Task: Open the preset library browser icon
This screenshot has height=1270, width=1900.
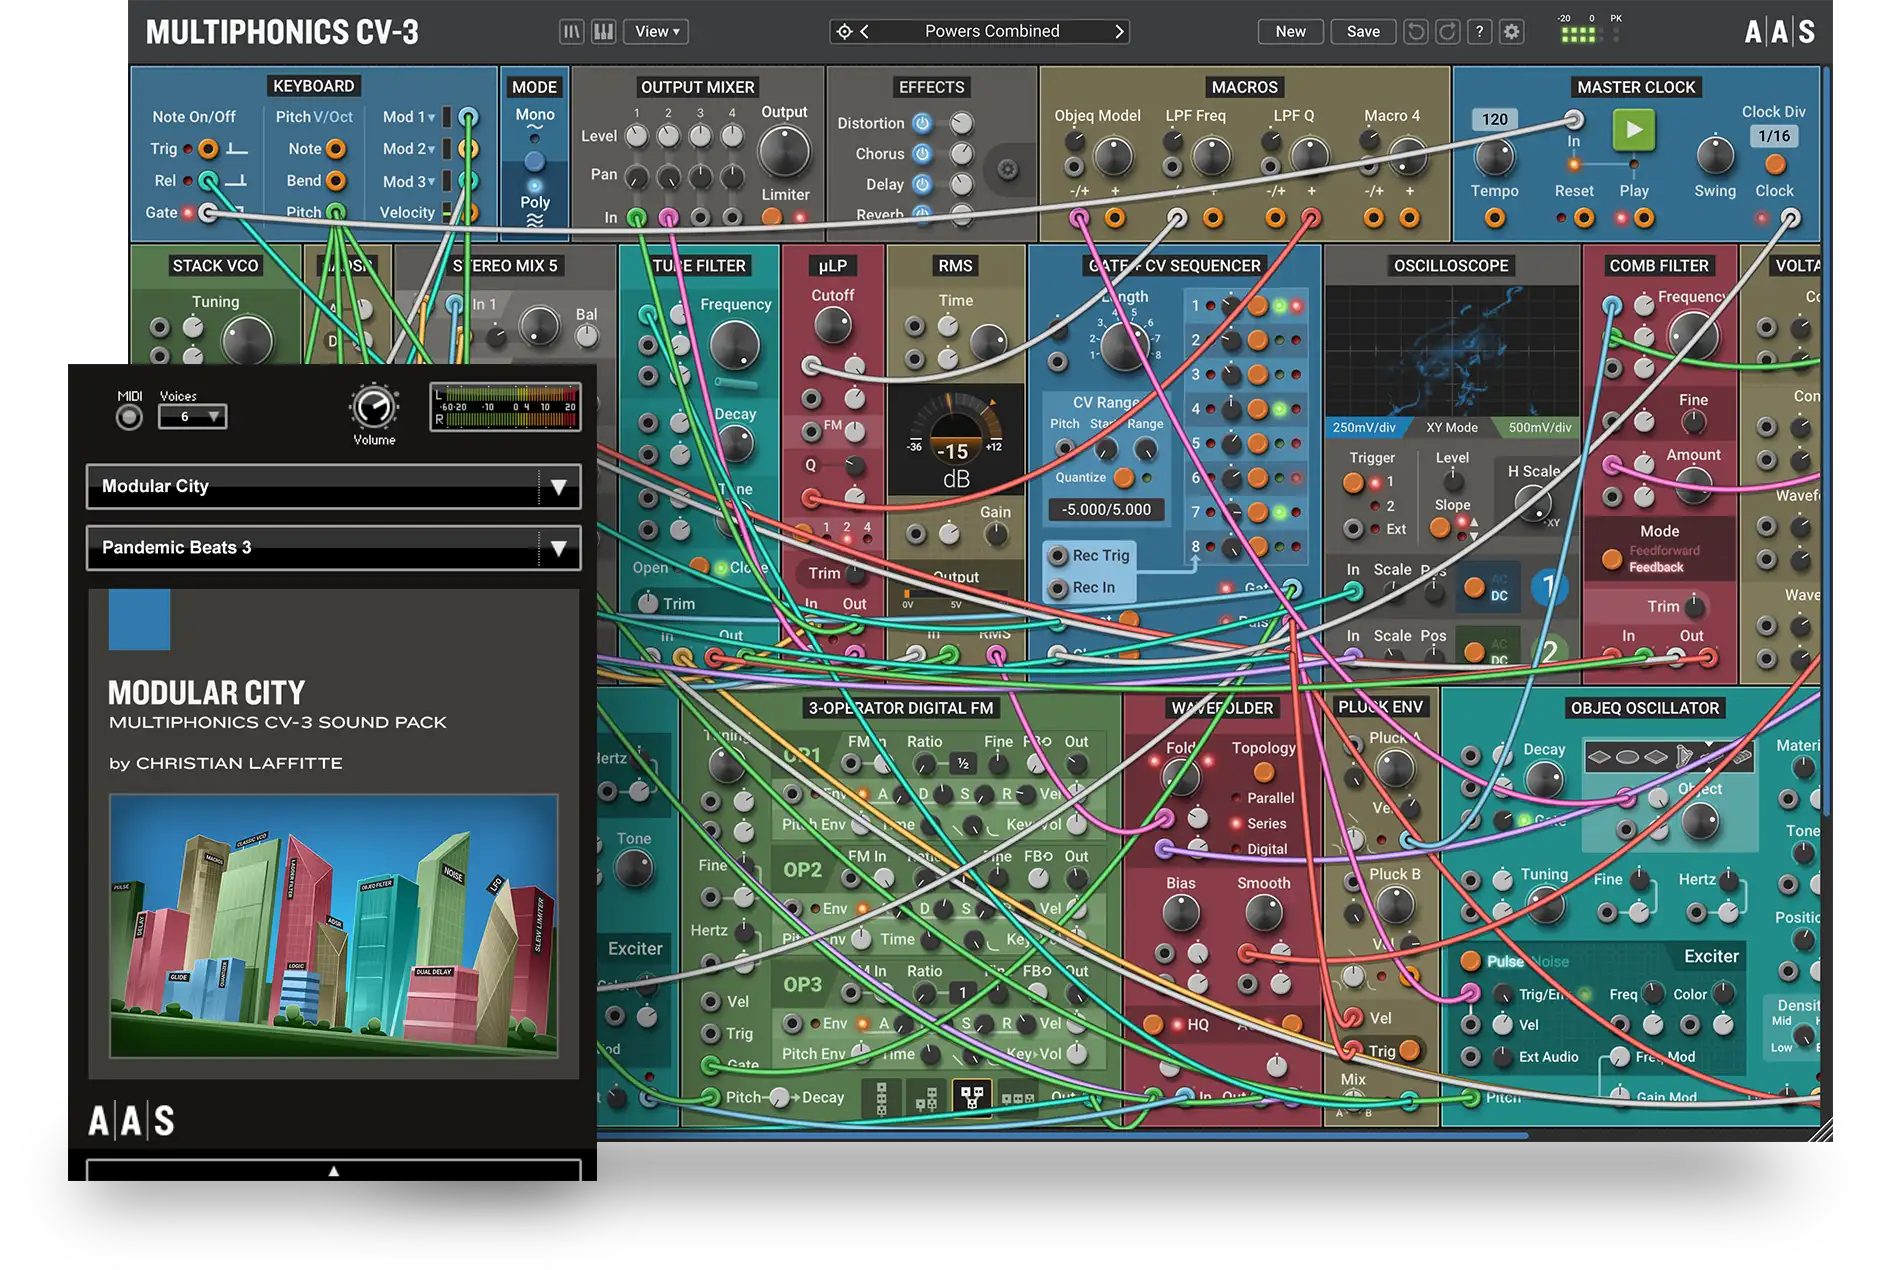Action: [x=571, y=32]
